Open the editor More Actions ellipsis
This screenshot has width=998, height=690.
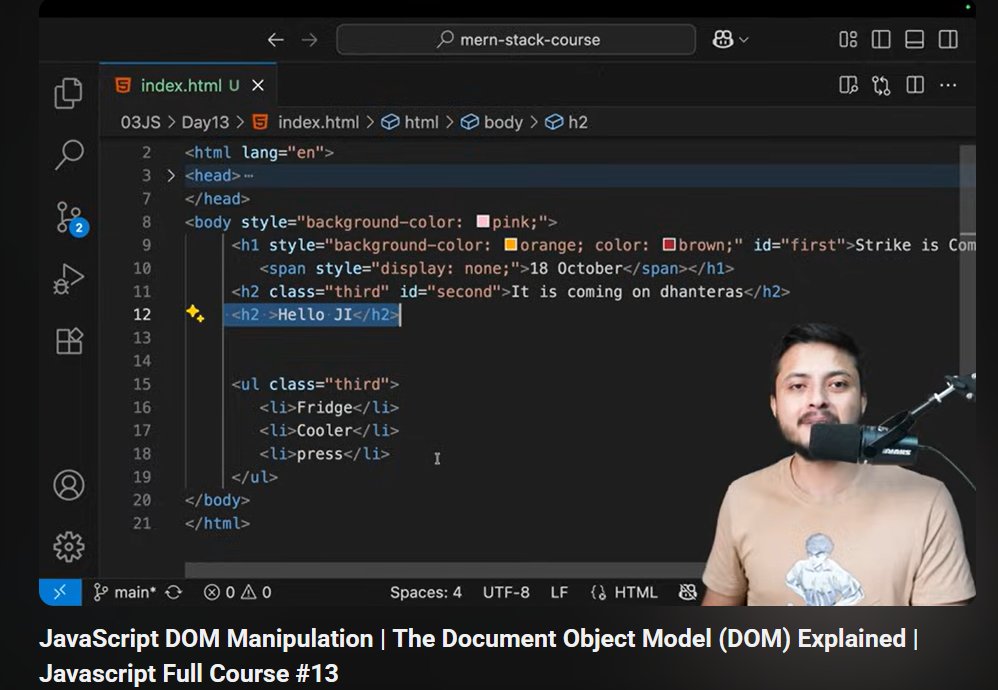[948, 85]
